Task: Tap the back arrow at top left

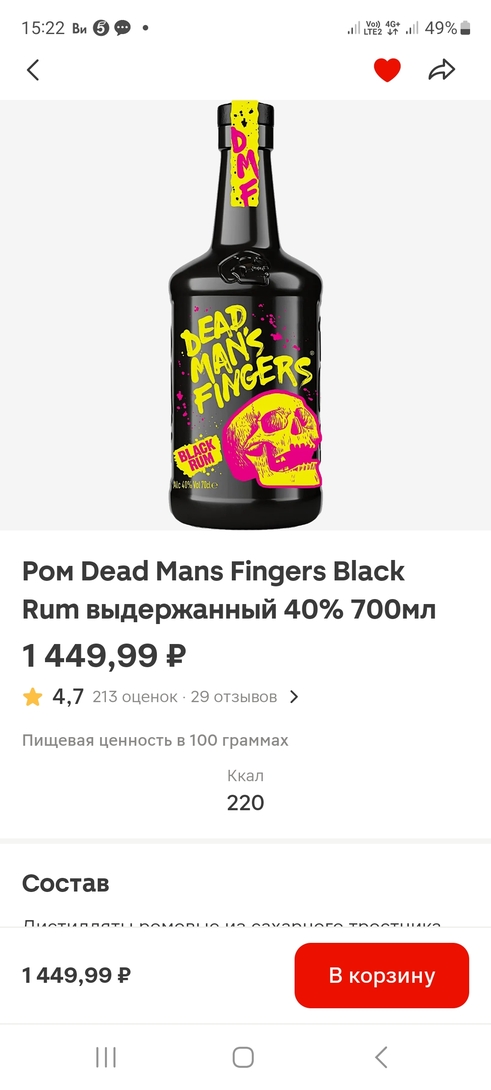Action: [33, 70]
